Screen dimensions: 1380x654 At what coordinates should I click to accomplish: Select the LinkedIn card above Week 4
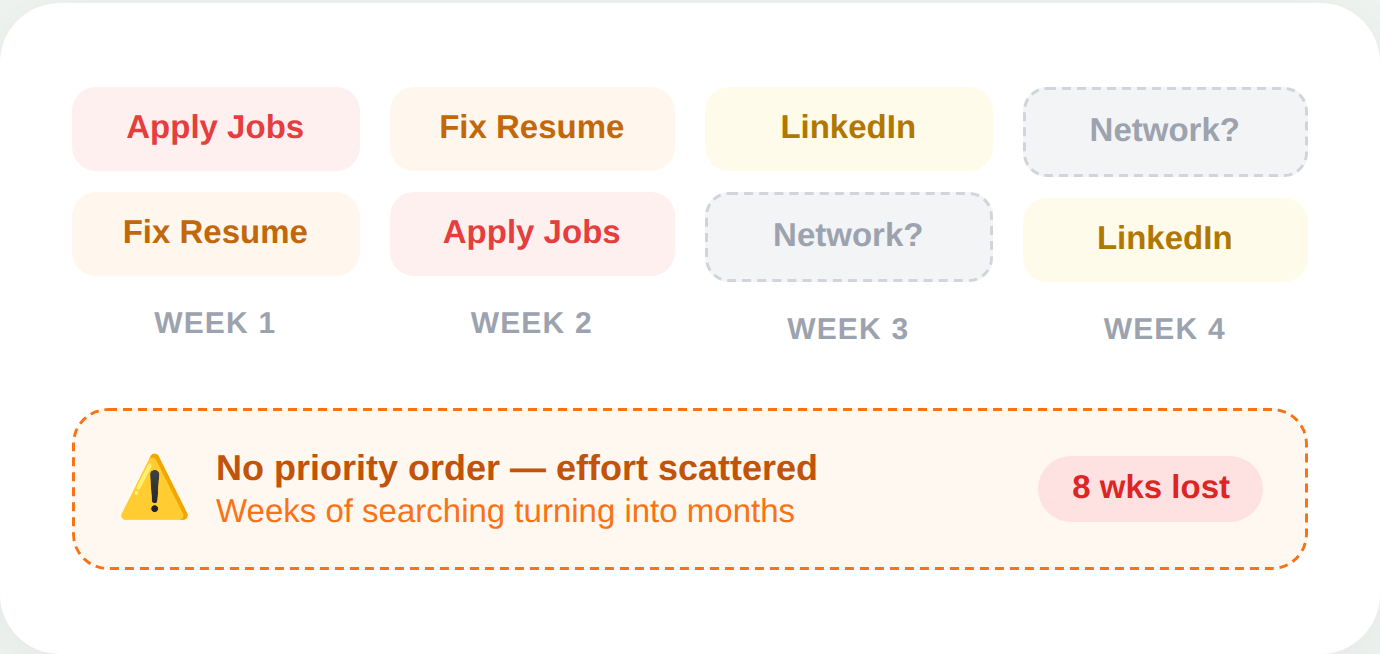point(1164,239)
